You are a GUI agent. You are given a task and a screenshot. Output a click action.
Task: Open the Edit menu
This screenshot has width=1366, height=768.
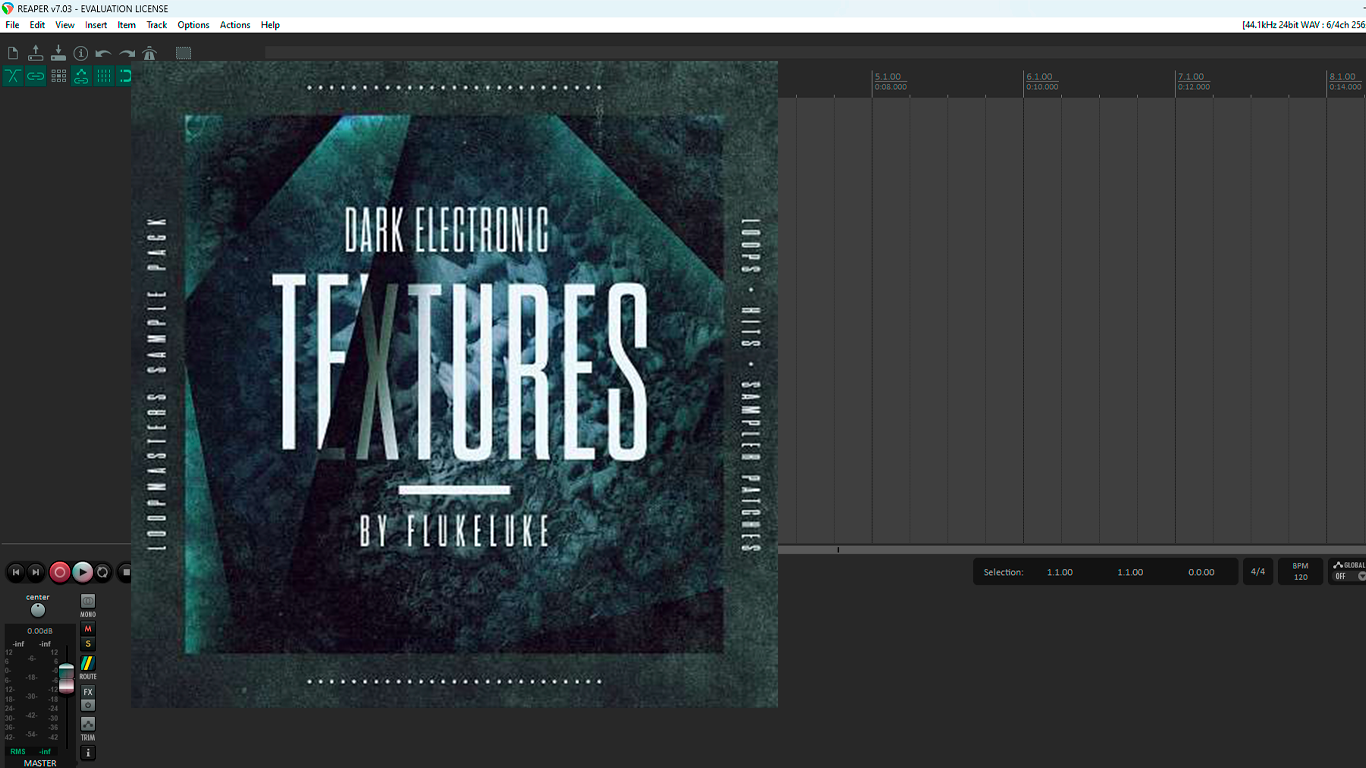point(37,25)
